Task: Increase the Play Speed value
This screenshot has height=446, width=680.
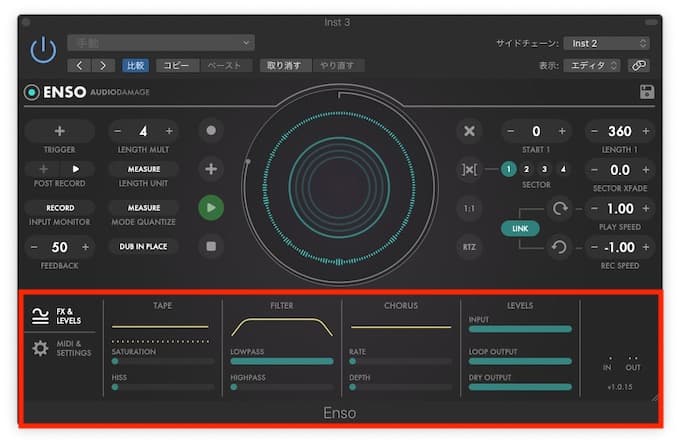Action: pos(646,209)
